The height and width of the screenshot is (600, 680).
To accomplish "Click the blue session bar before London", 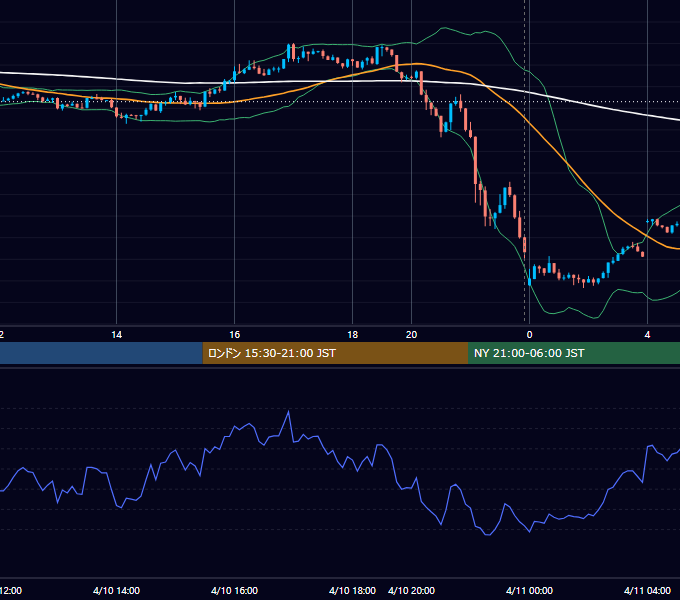I will [x=101, y=353].
